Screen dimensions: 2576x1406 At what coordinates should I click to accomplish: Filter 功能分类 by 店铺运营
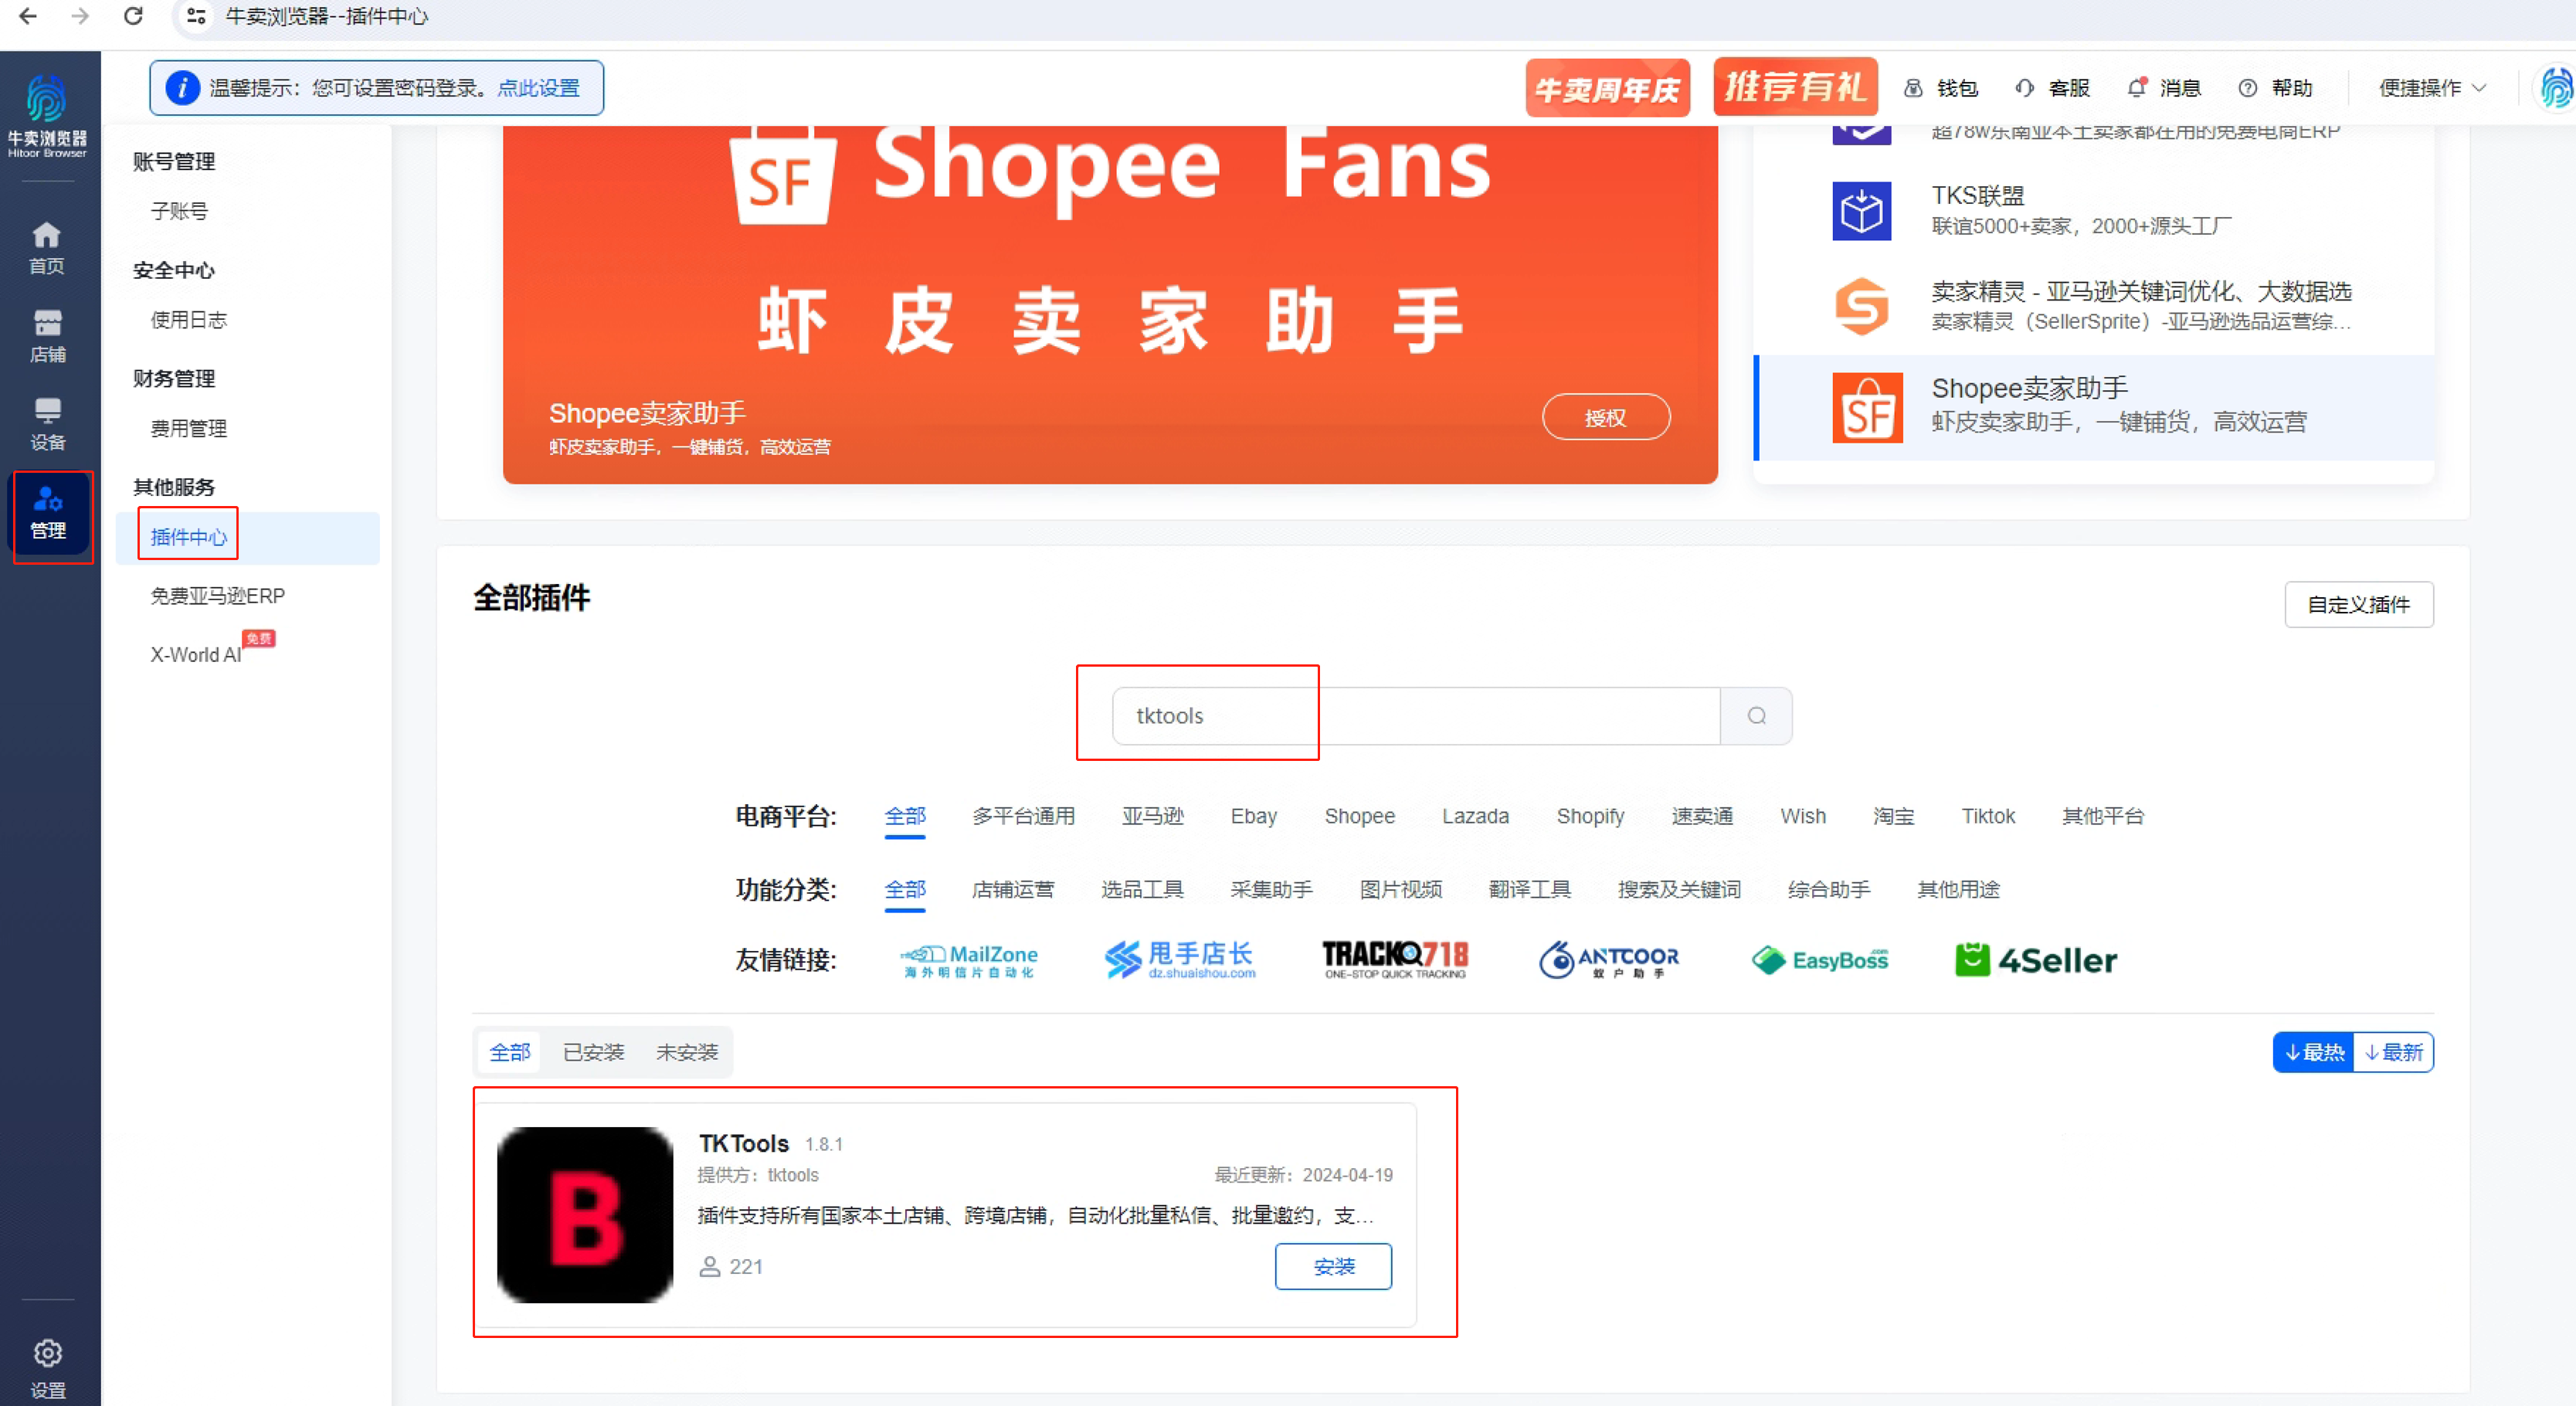pyautogui.click(x=1012, y=890)
